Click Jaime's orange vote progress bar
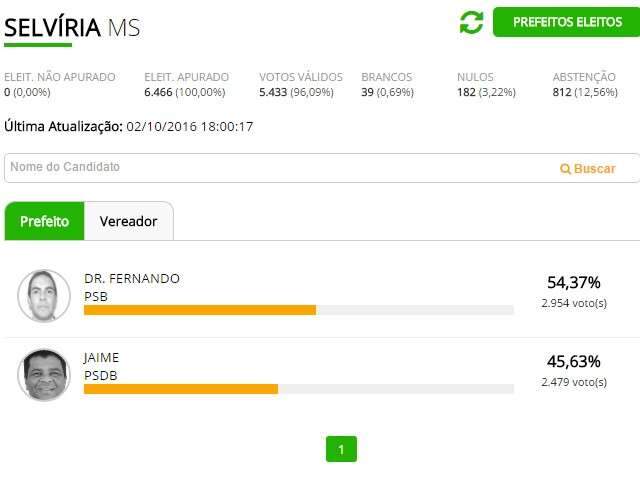640x480 pixels. [181, 389]
